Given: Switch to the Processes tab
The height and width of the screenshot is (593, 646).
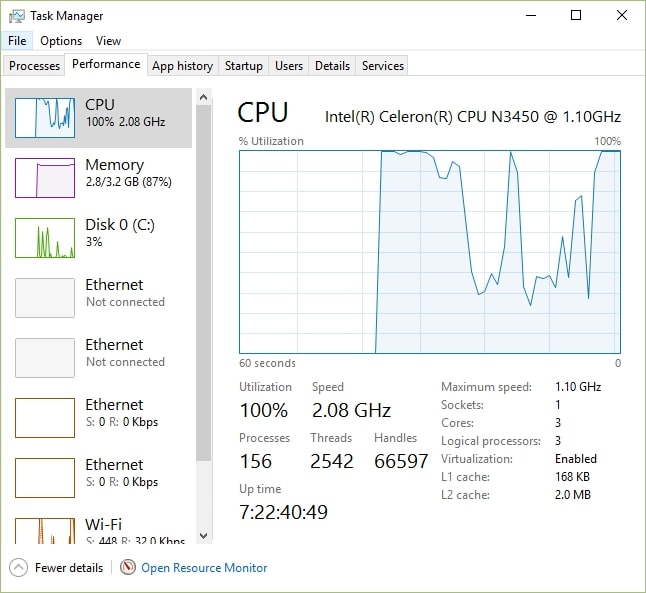Looking at the screenshot, I should click(34, 66).
